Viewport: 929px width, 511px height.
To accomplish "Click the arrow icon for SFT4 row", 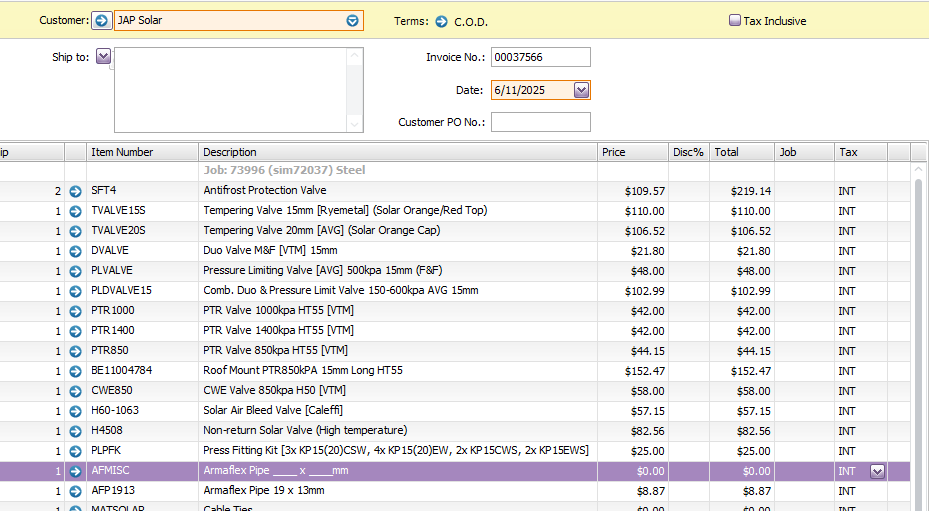I will 75,191.
